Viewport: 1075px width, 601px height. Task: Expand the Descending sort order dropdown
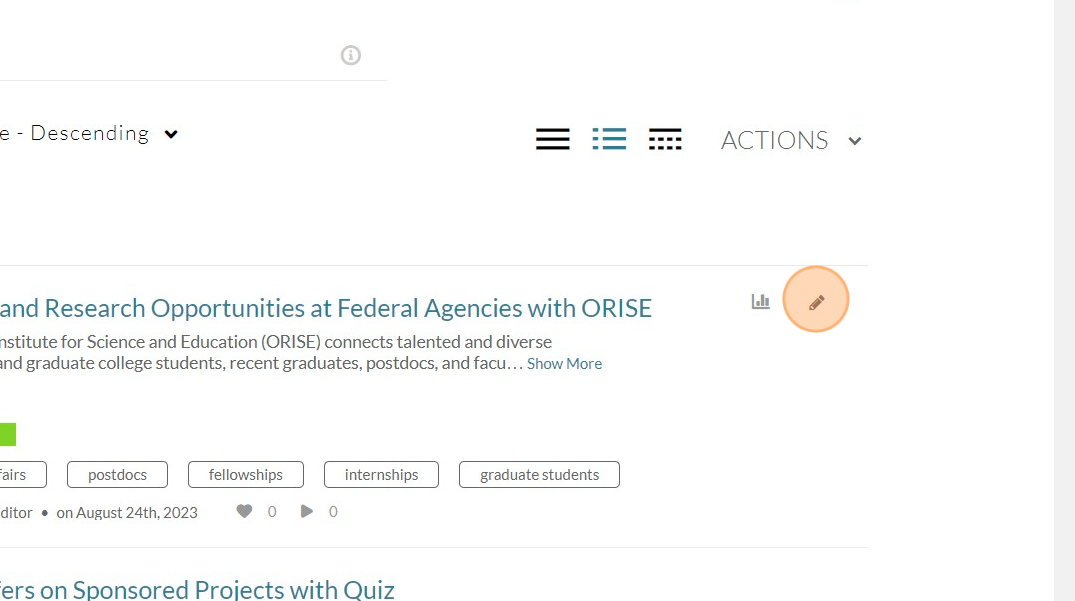coord(89,134)
